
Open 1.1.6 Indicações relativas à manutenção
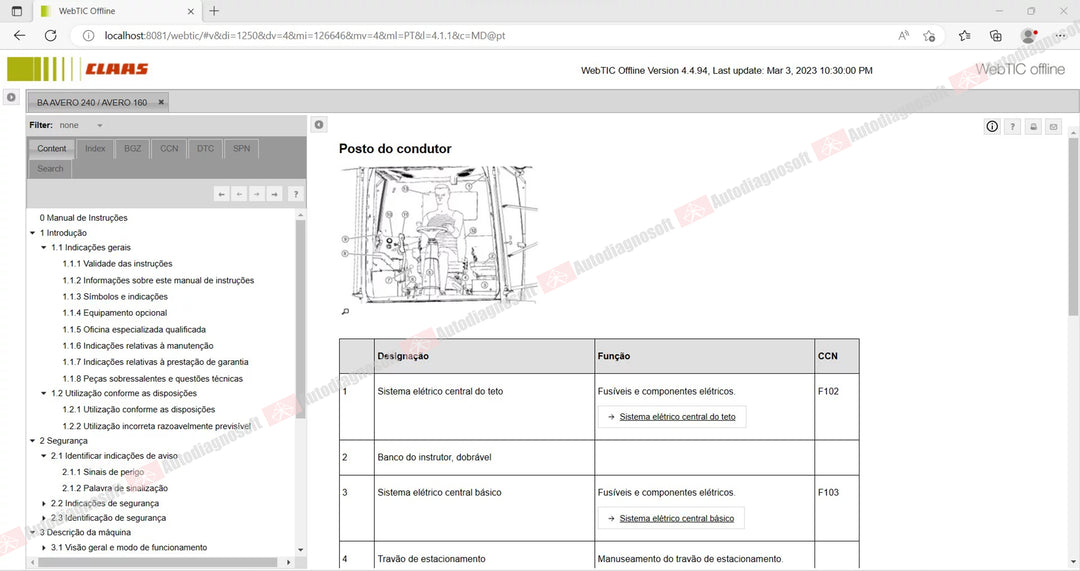tap(138, 346)
